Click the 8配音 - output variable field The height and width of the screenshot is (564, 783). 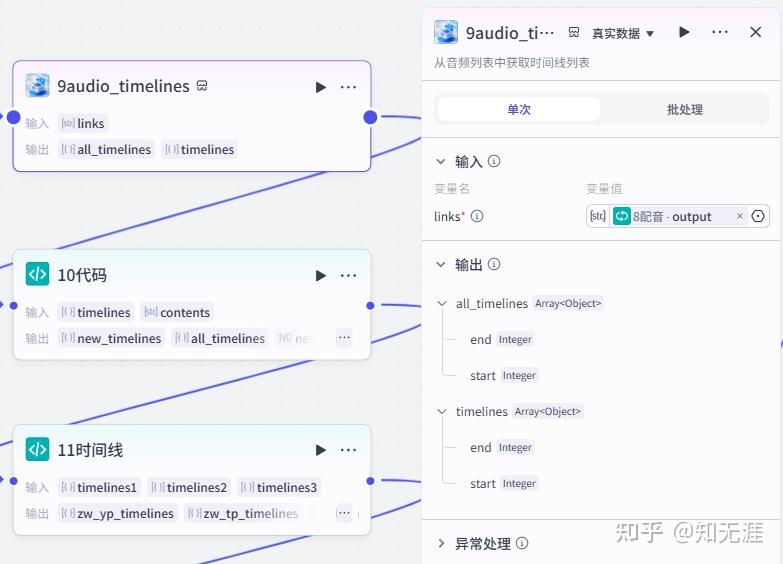point(677,216)
